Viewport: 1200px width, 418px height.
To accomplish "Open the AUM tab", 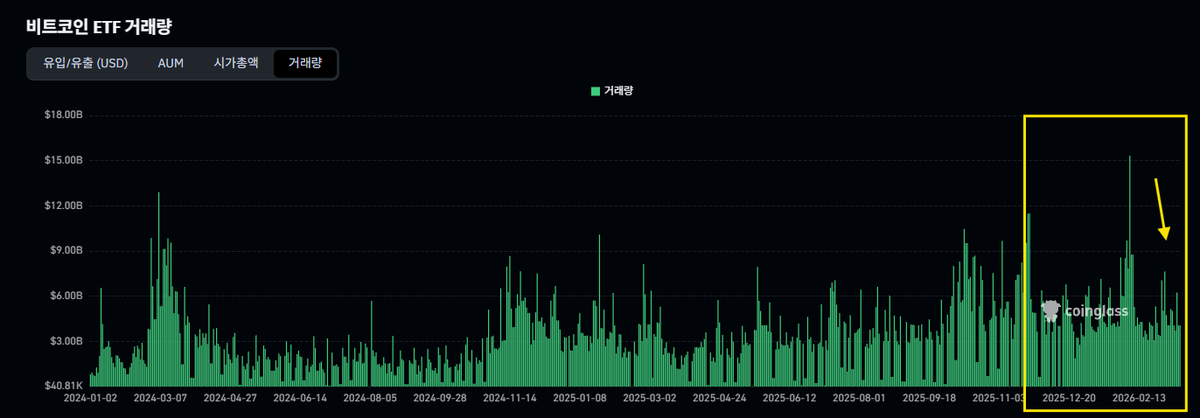I will click(x=170, y=63).
